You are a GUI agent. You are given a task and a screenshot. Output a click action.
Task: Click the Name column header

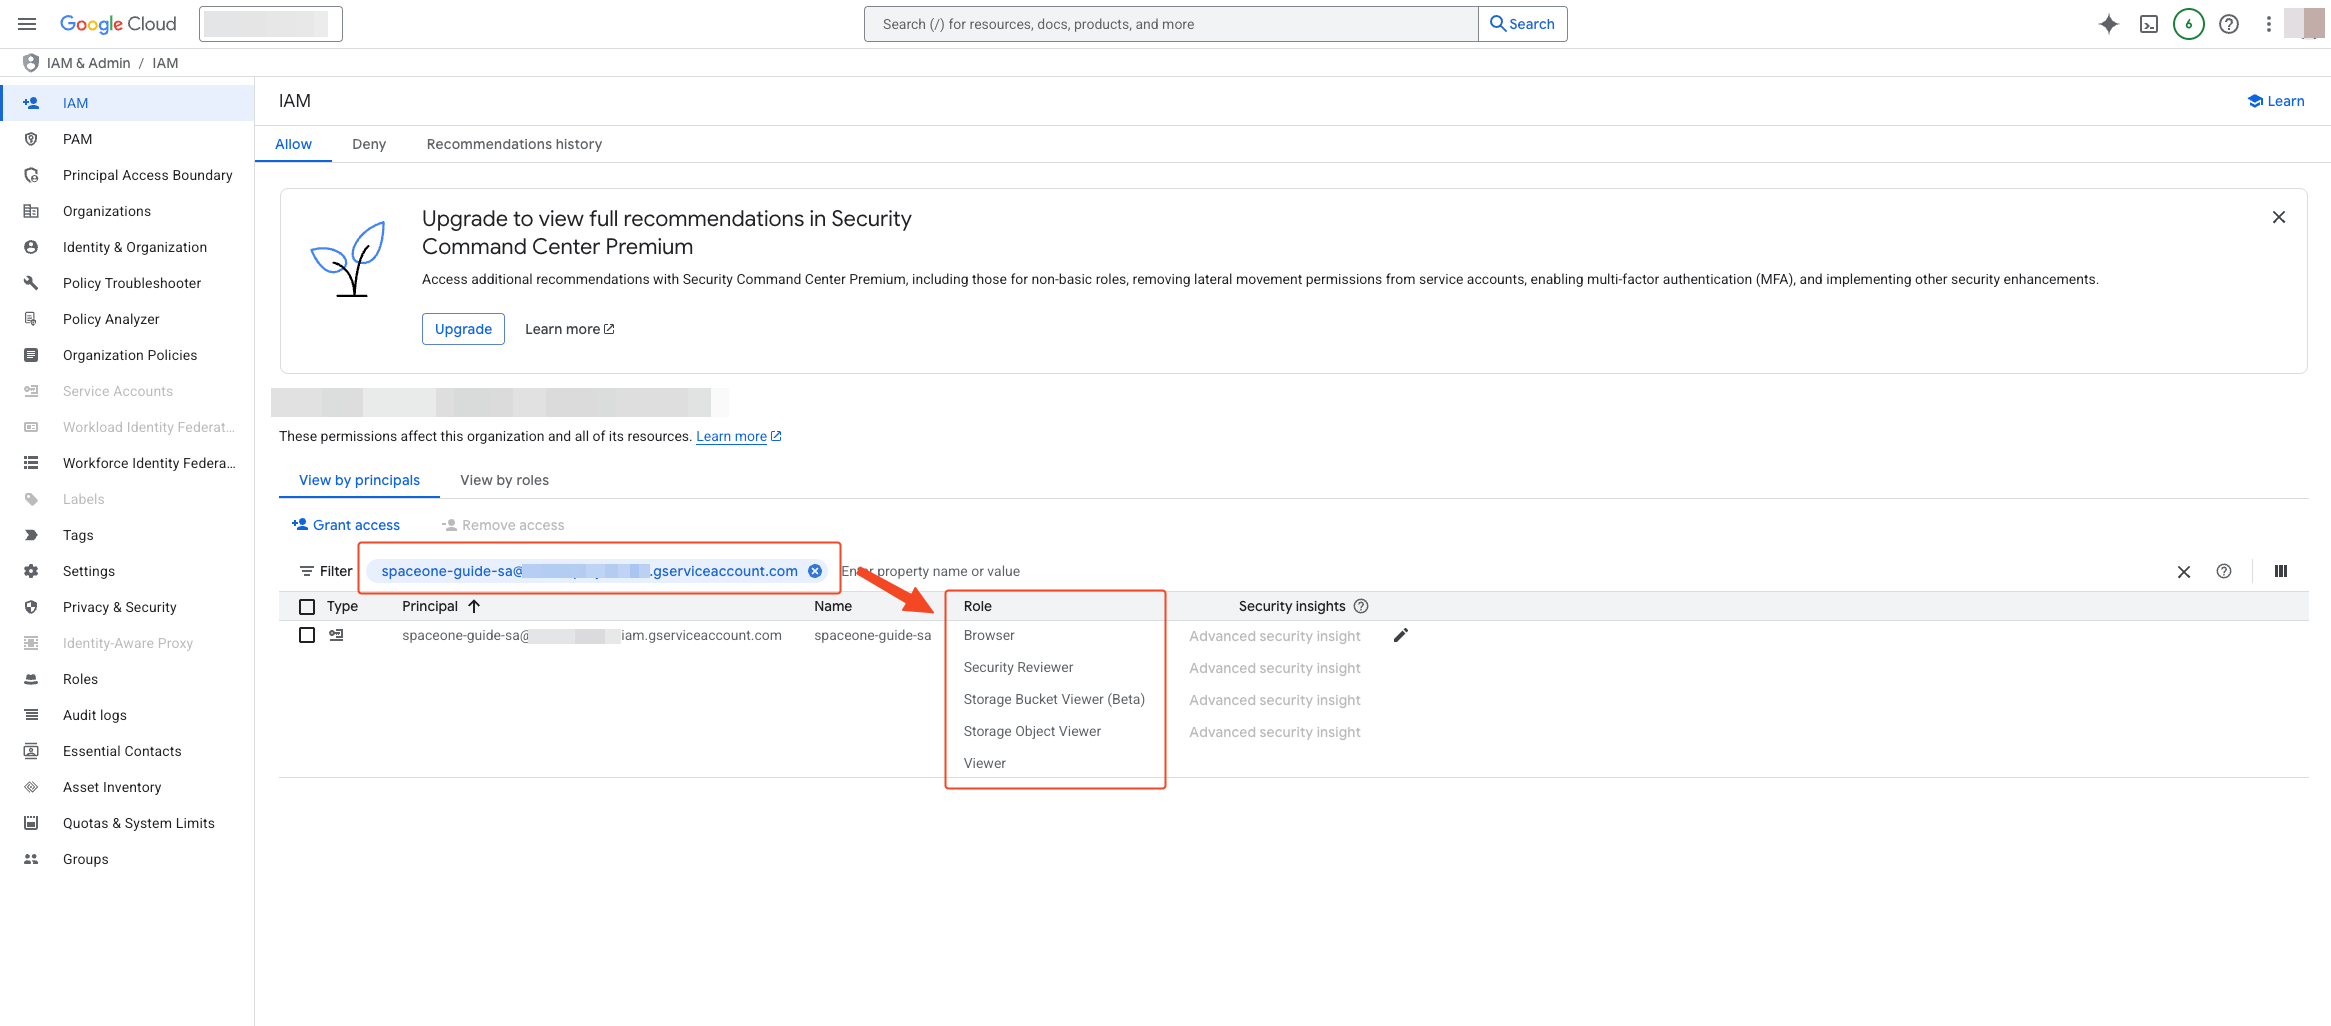tap(833, 606)
